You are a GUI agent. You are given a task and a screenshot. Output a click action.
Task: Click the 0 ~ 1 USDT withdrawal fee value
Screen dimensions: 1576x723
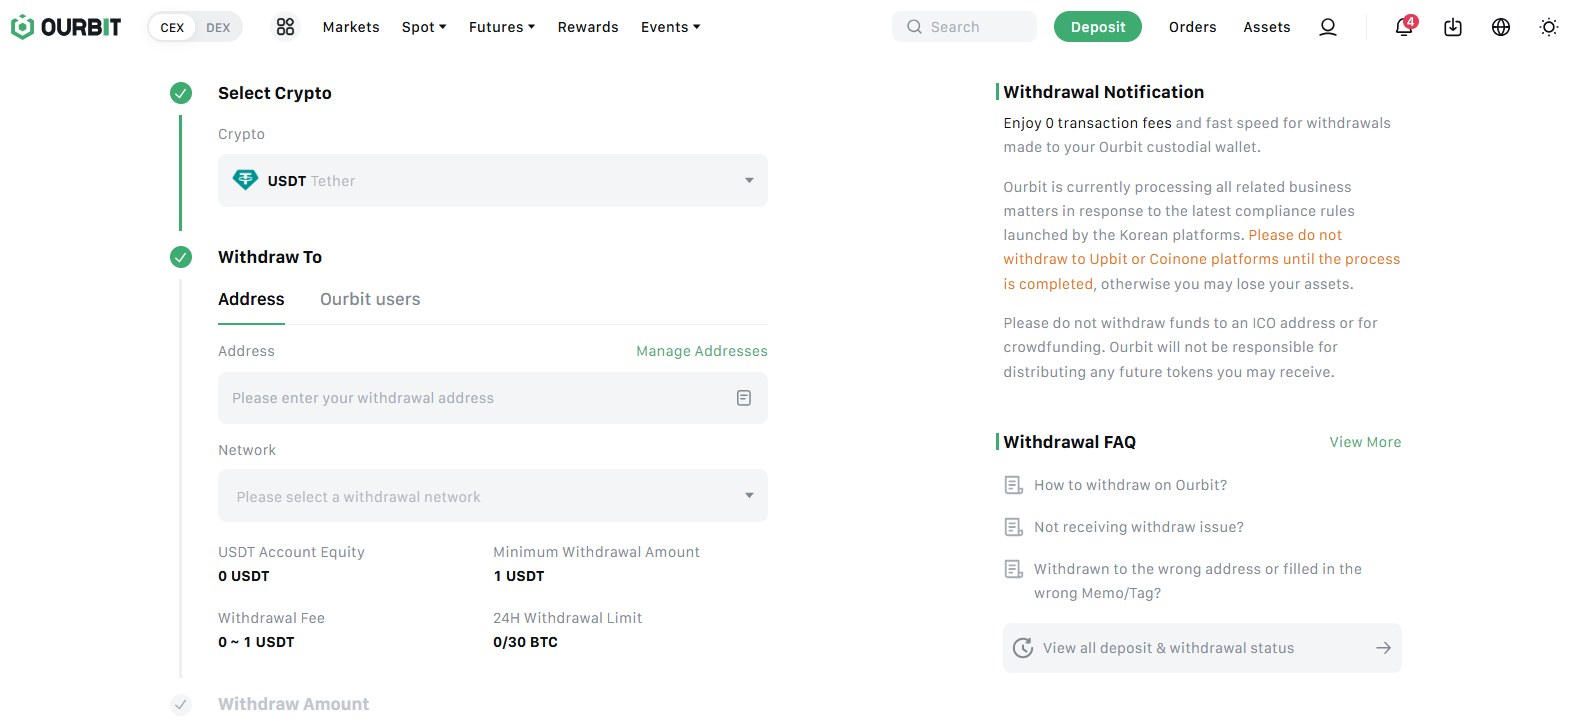[x=256, y=642]
